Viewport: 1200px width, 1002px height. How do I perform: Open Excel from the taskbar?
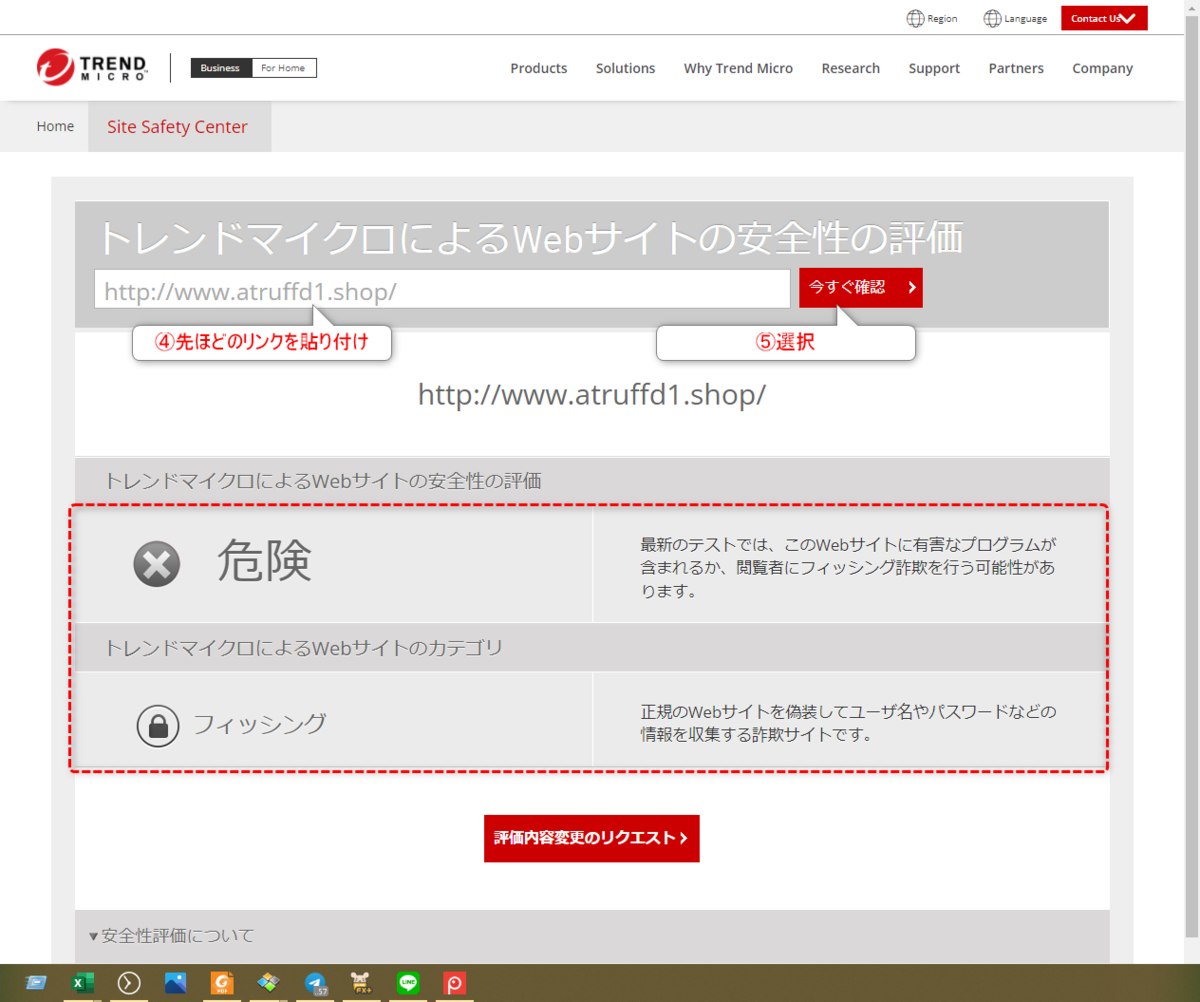(81, 983)
